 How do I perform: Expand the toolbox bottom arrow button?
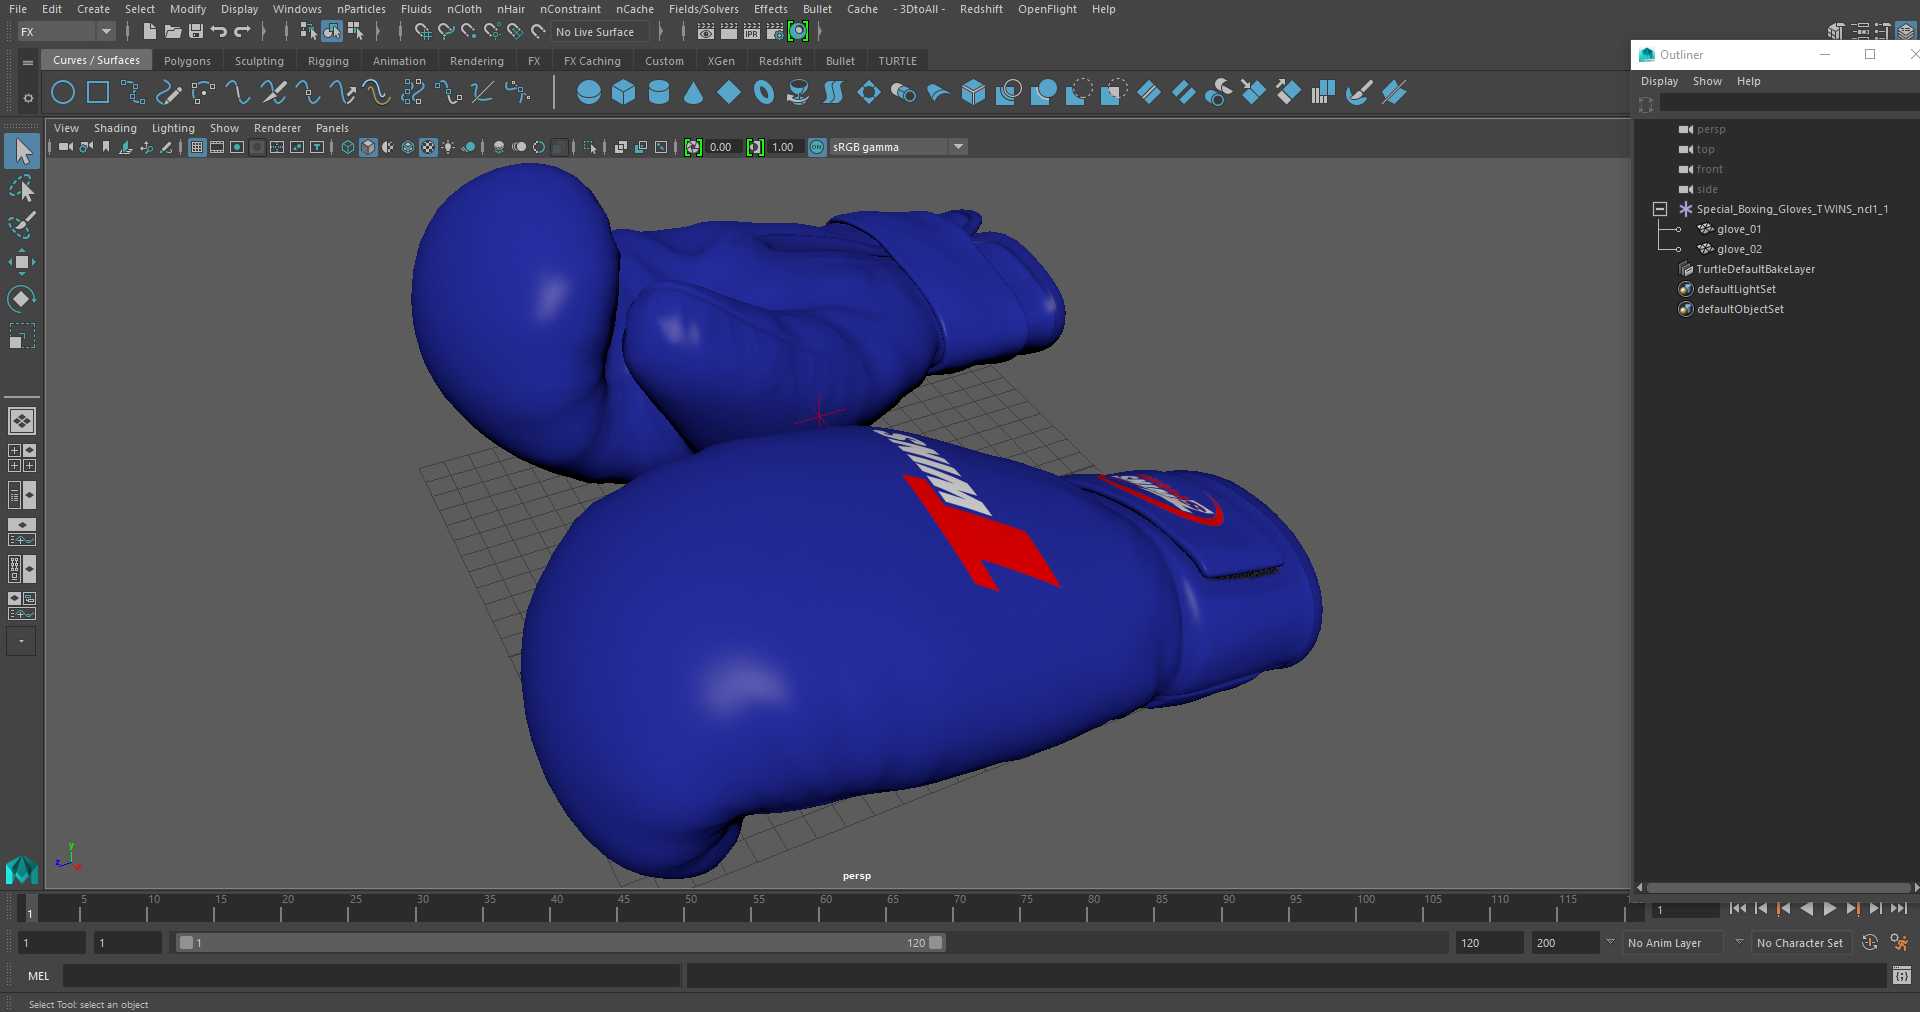pyautogui.click(x=21, y=641)
